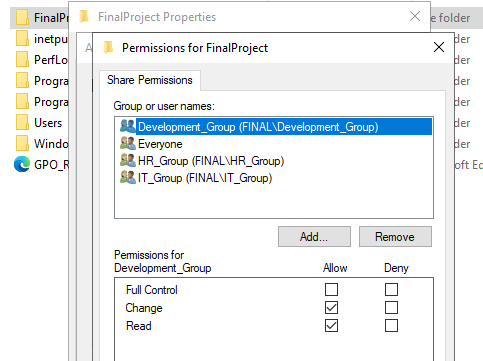Click the Read permission label

point(139,326)
